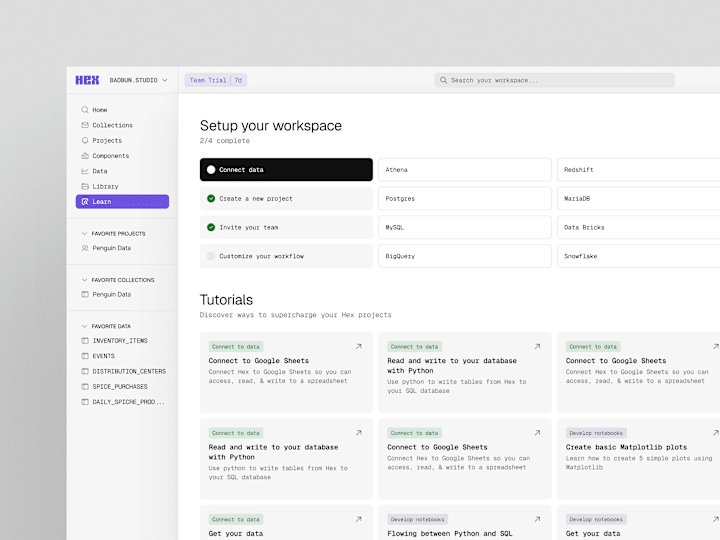Click the Data chart icon
The height and width of the screenshot is (540, 720).
[85, 171]
